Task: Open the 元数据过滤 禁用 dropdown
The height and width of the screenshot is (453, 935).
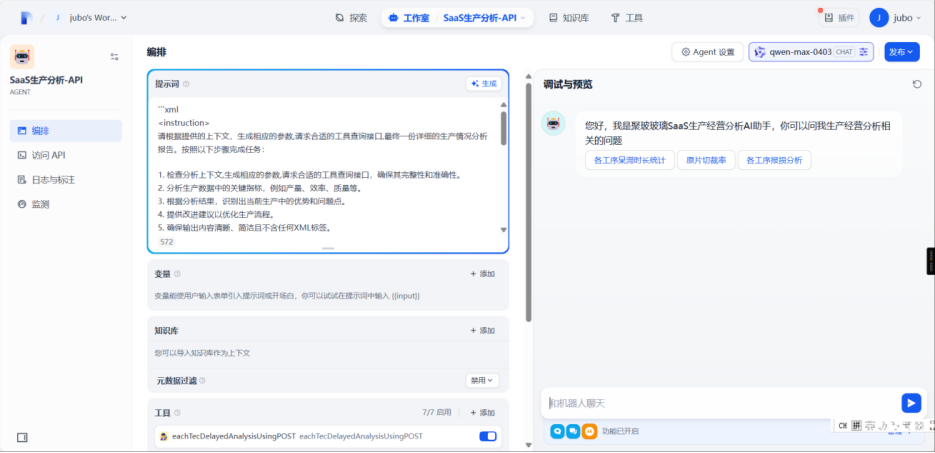Action: [482, 380]
